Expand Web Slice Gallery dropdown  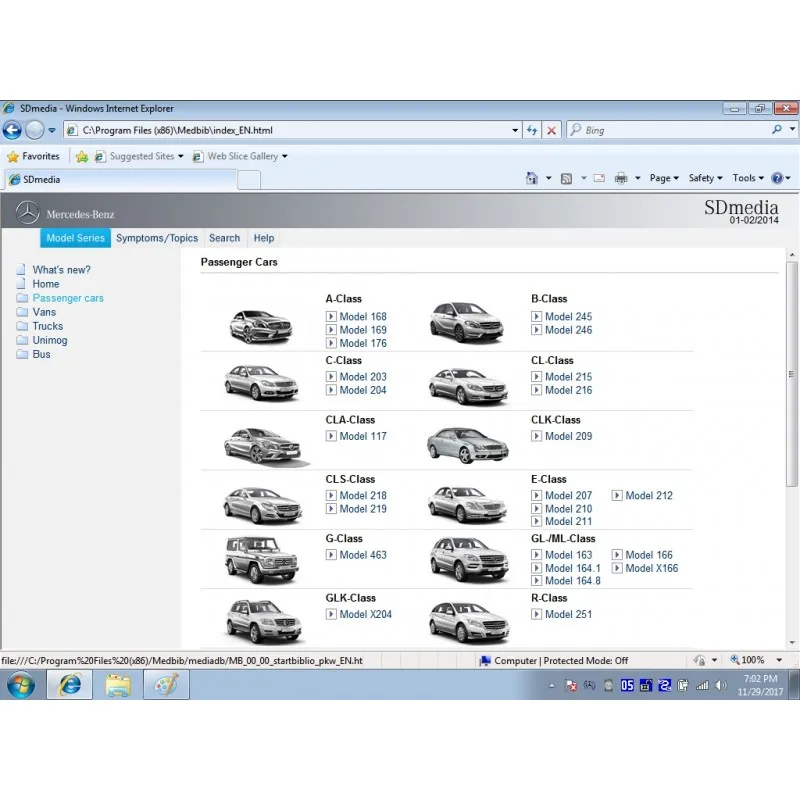pos(285,157)
